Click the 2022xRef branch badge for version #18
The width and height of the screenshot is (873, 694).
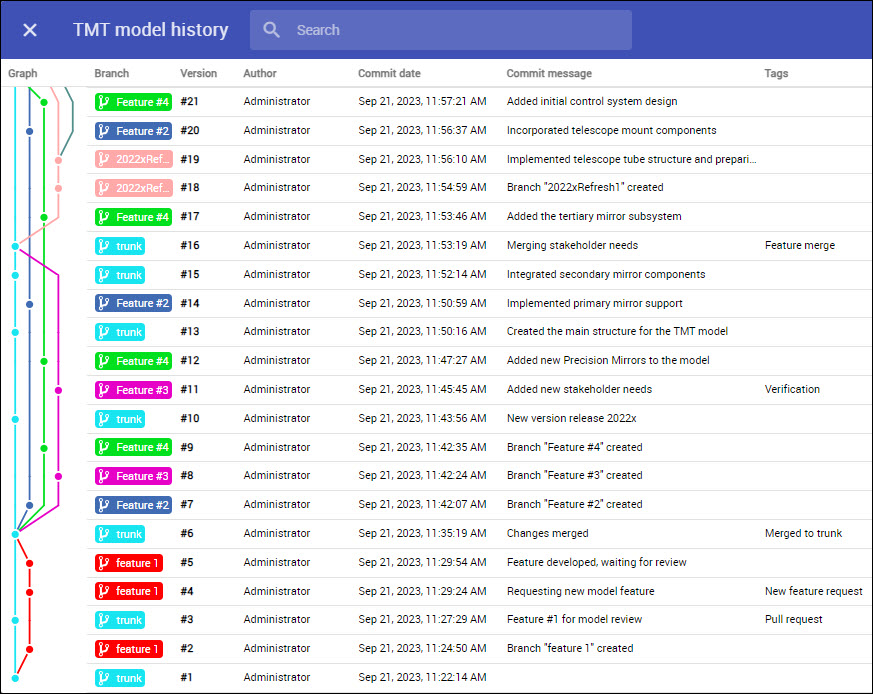click(133, 188)
